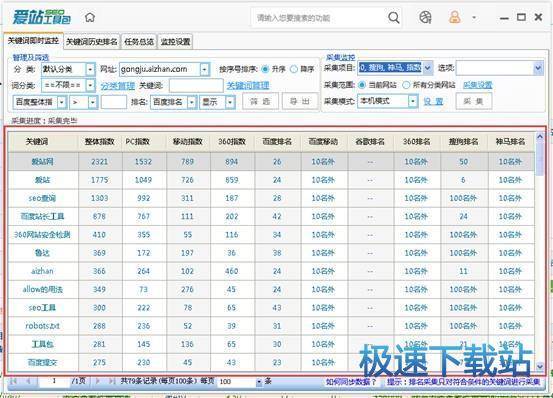Viewport: 553px width, 398px height.
Task: Click value 2321 in 整体指数 column
Action: pos(99,162)
